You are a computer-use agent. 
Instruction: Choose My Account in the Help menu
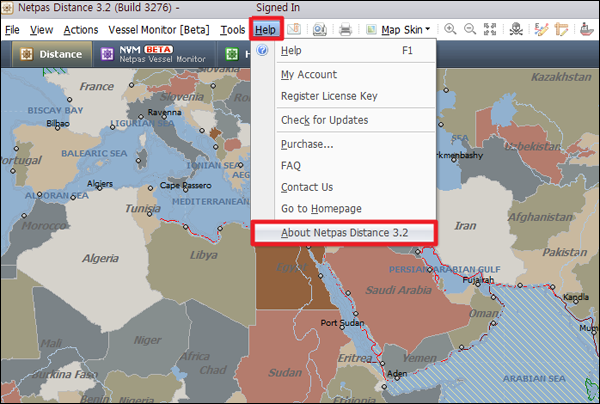pyautogui.click(x=344, y=74)
